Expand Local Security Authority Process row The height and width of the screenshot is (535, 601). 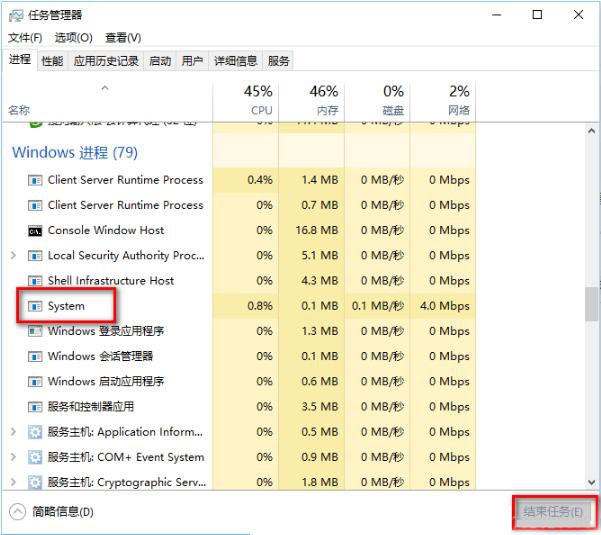13,255
